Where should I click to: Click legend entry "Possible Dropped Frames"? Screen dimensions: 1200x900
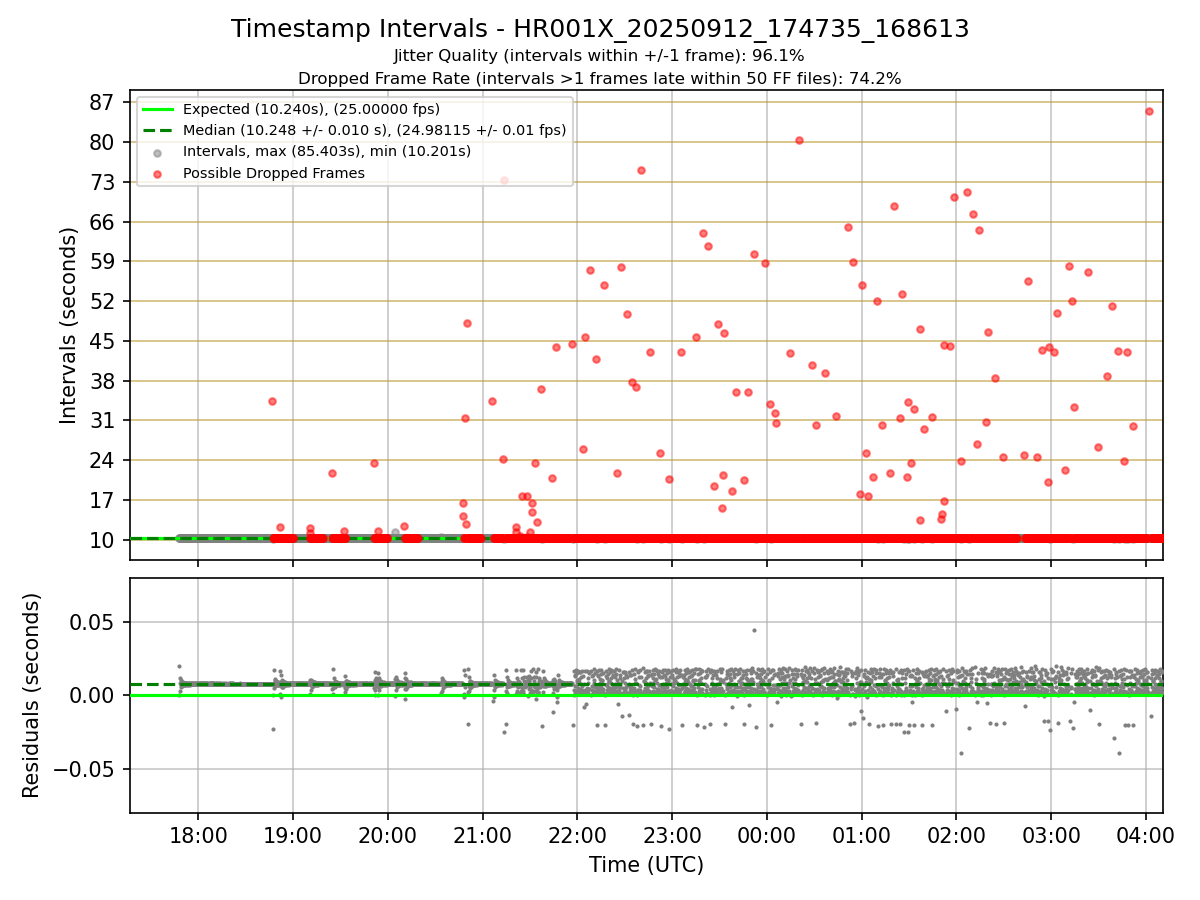point(273,173)
